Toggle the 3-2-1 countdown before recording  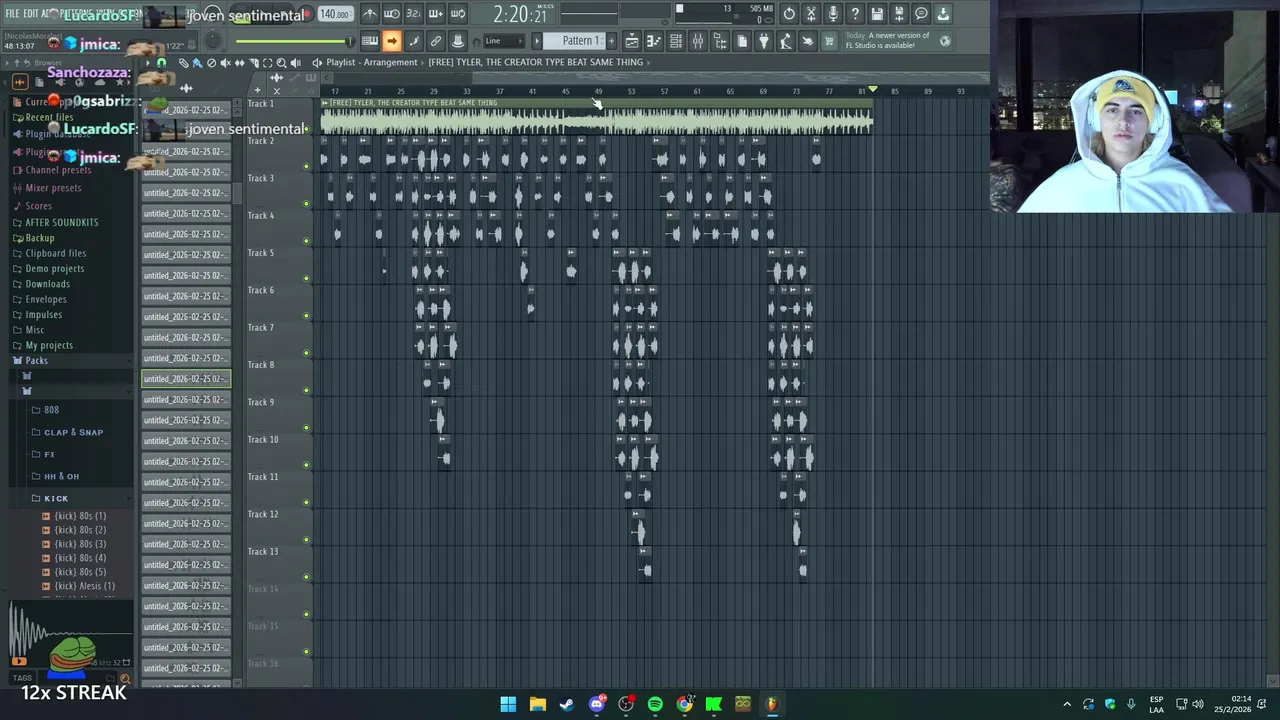pos(414,14)
